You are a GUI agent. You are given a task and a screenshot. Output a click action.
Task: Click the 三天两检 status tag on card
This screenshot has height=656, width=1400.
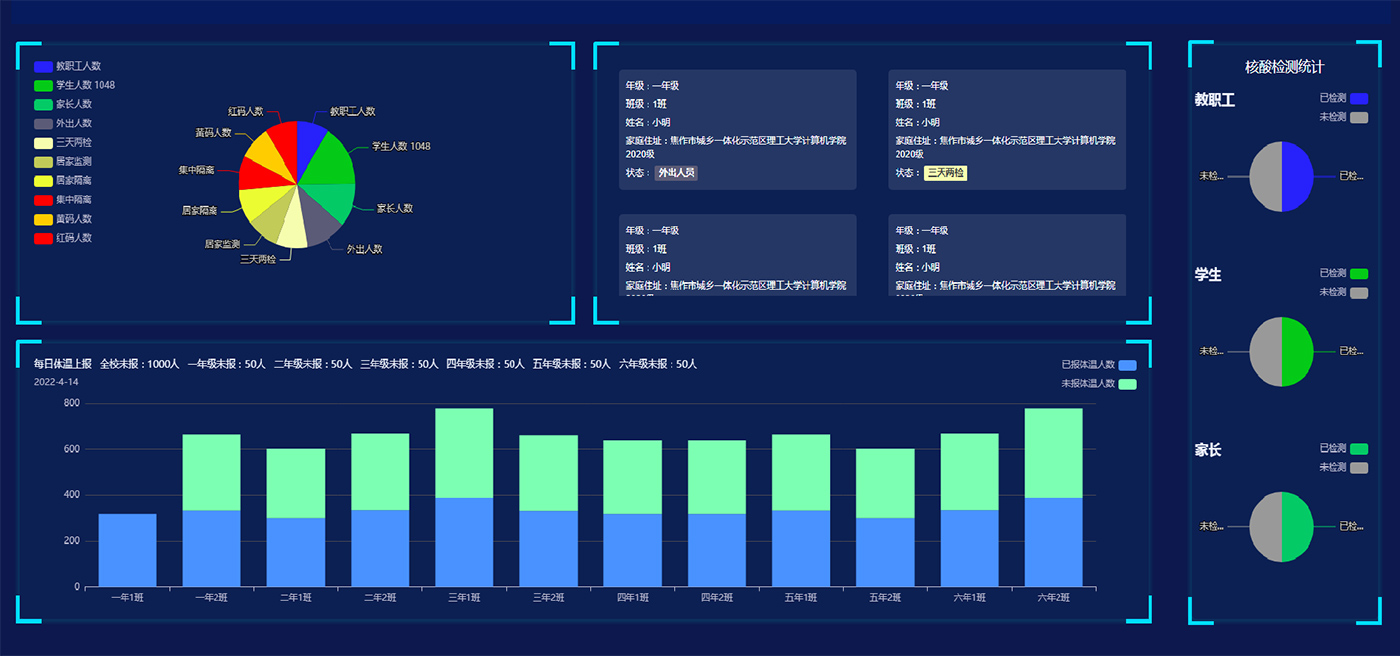[x=945, y=173]
